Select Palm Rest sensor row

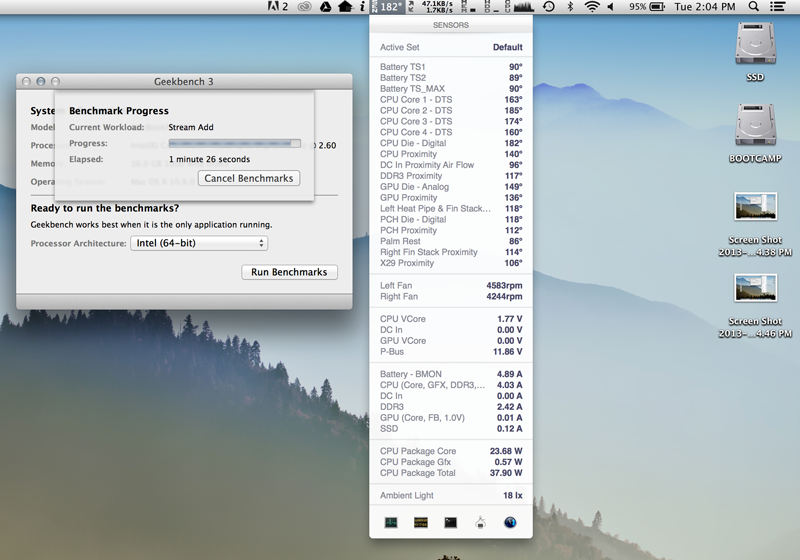point(451,241)
